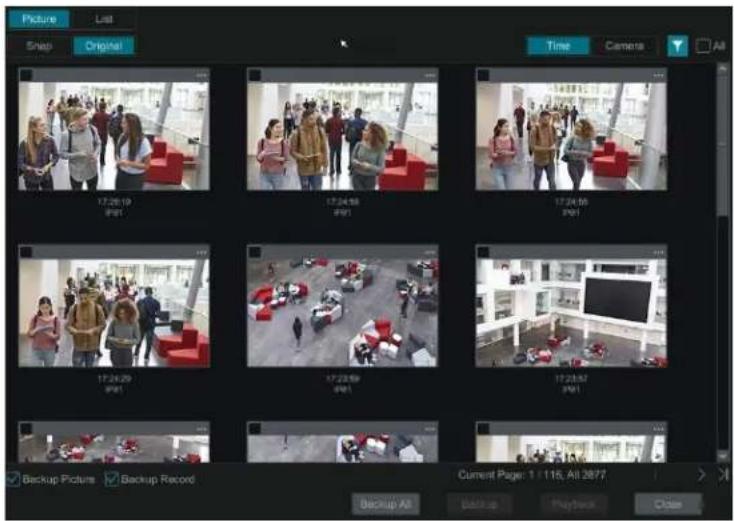Open more options on first-row right thumbnail

658,75
